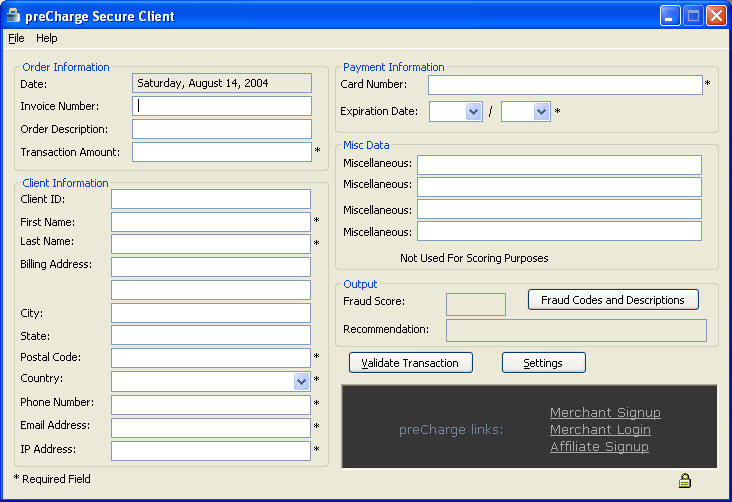Viewport: 732px width, 502px height.
Task: Click the IP Address field
Action: coord(211,451)
